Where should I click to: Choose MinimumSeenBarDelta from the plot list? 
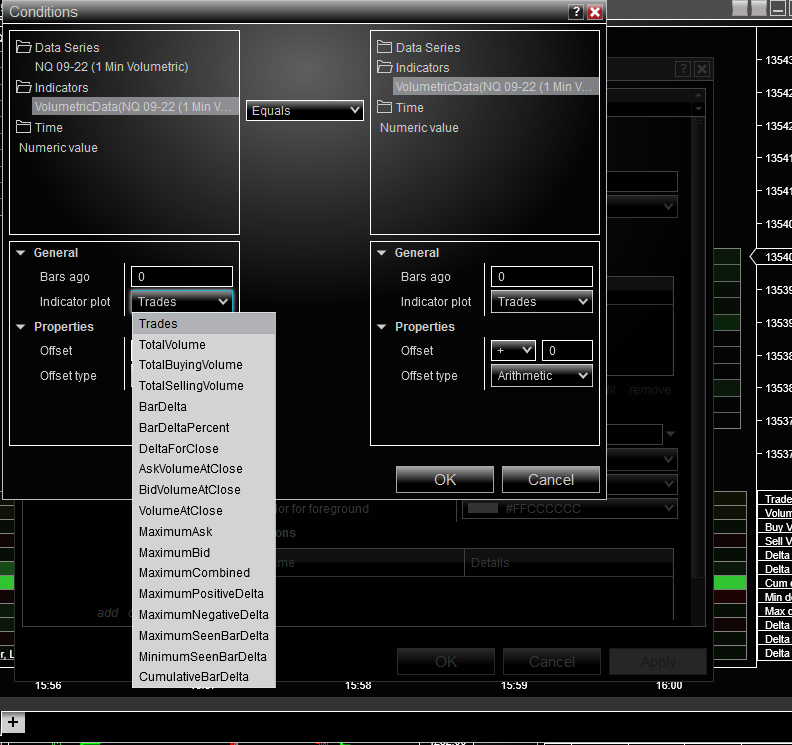click(x=204, y=657)
